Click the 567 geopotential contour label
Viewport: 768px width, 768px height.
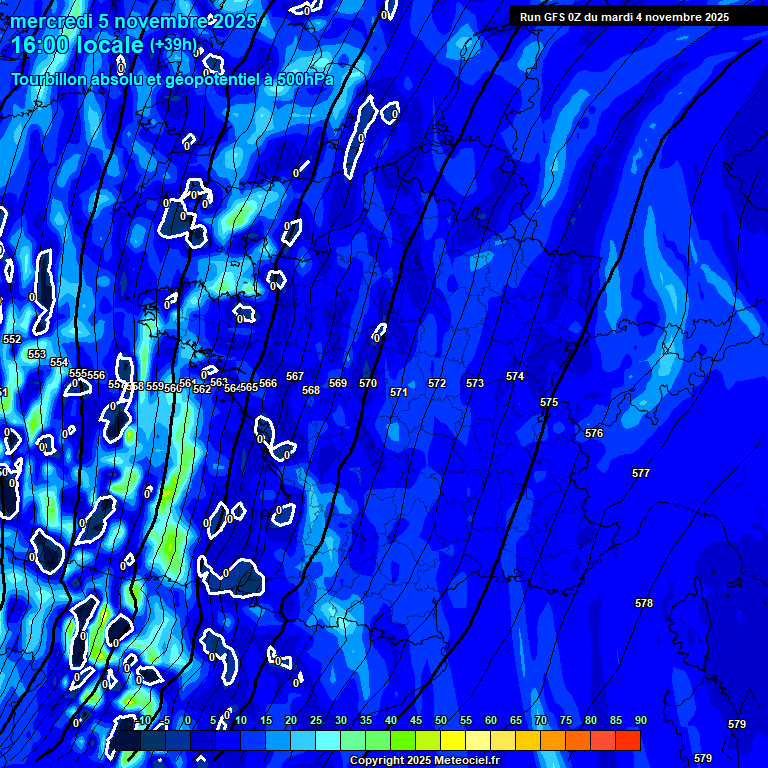(295, 376)
